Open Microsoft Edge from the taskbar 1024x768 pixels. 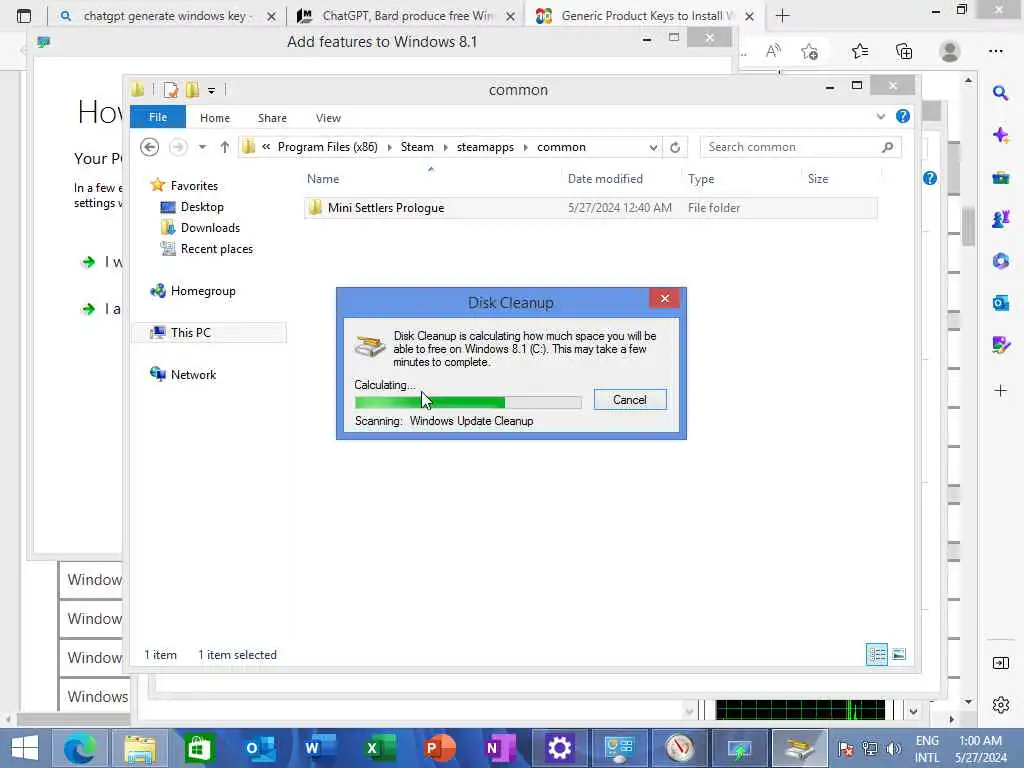point(80,748)
